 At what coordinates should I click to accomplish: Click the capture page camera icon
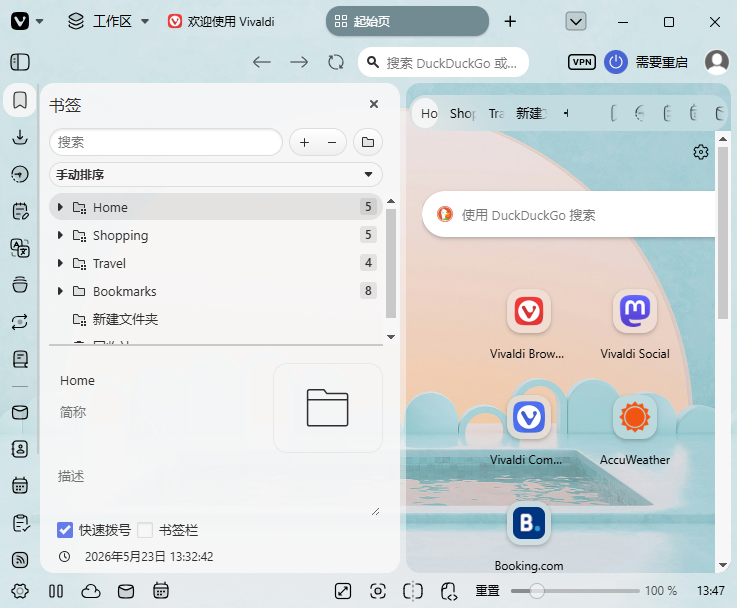[378, 591]
